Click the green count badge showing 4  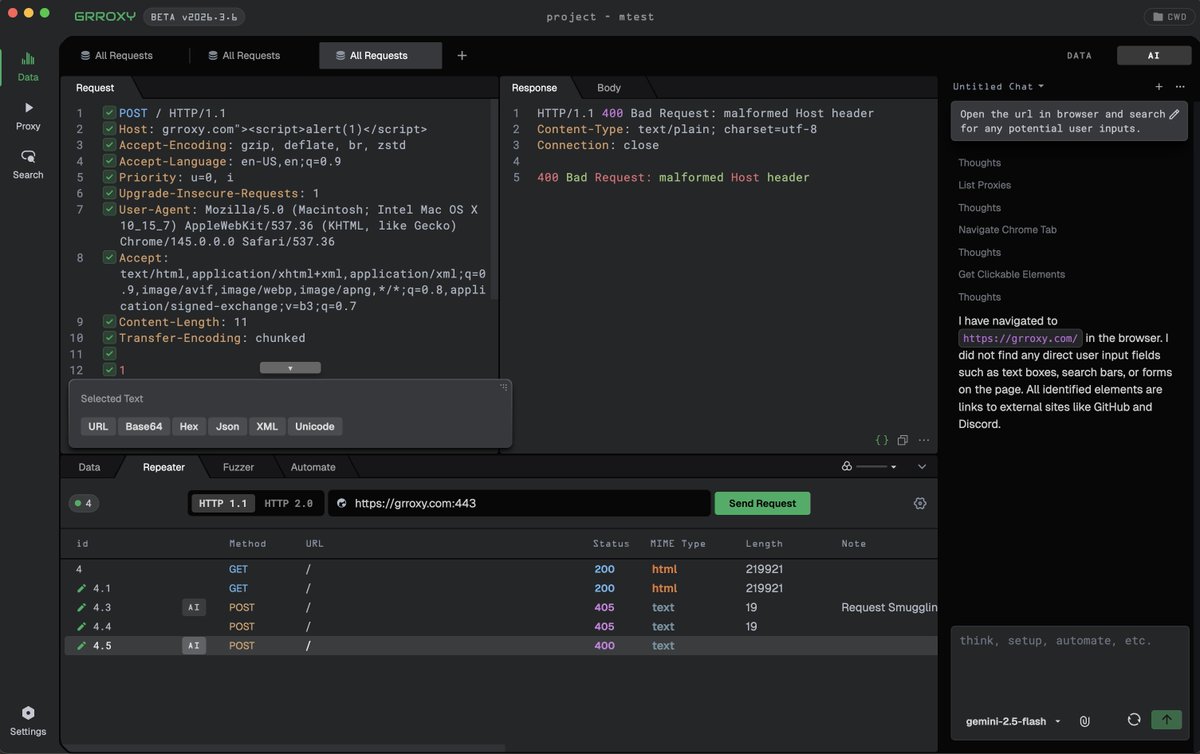(83, 503)
